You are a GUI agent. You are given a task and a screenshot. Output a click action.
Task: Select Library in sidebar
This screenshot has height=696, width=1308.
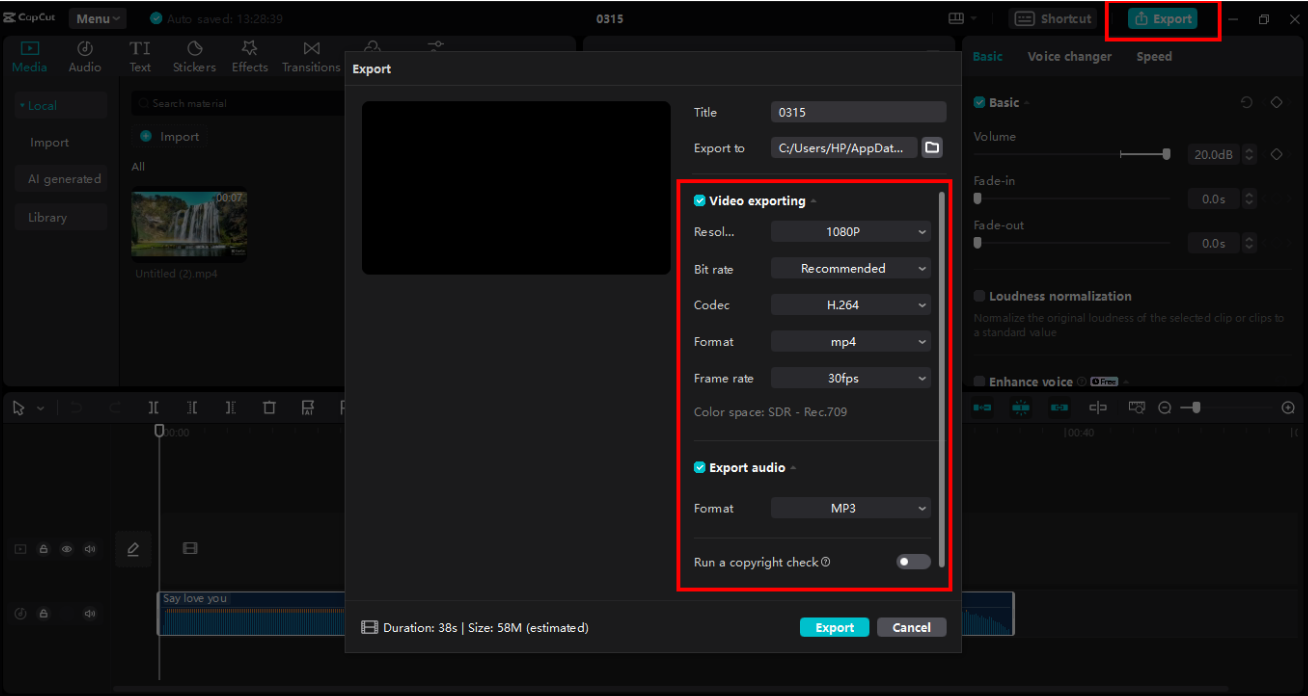pyautogui.click(x=61, y=217)
